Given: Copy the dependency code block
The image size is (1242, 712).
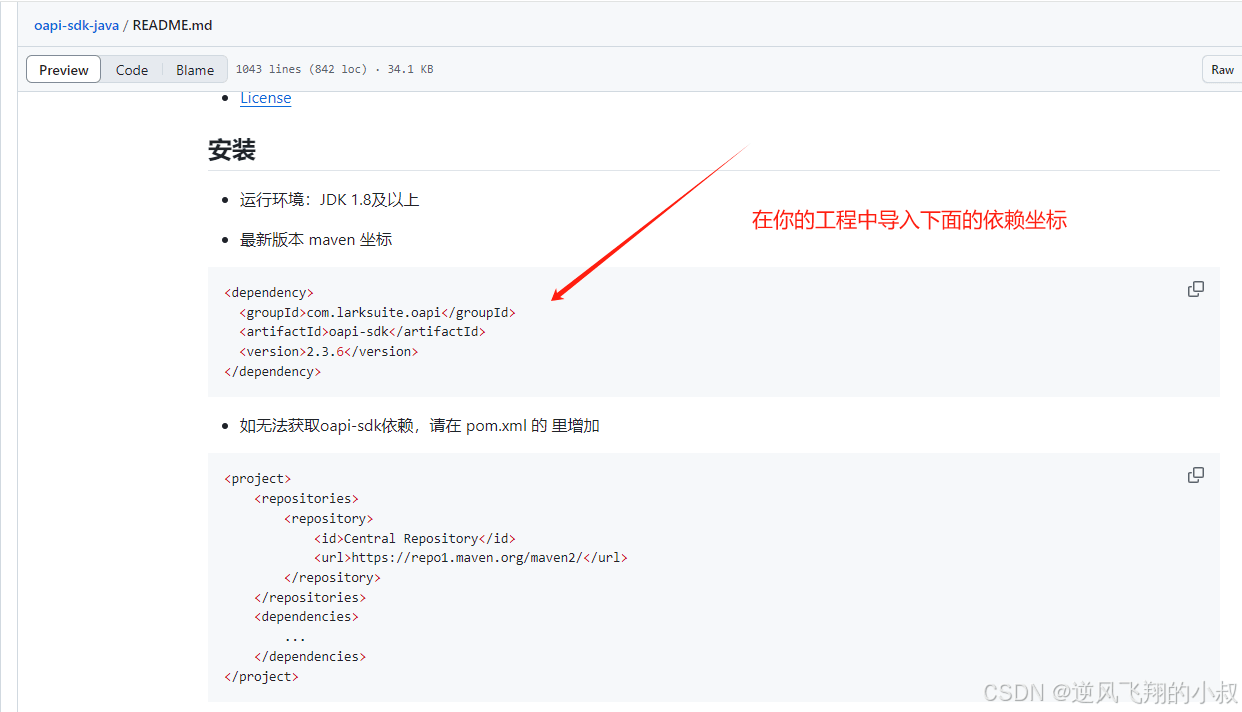Looking at the screenshot, I should coord(1195,289).
